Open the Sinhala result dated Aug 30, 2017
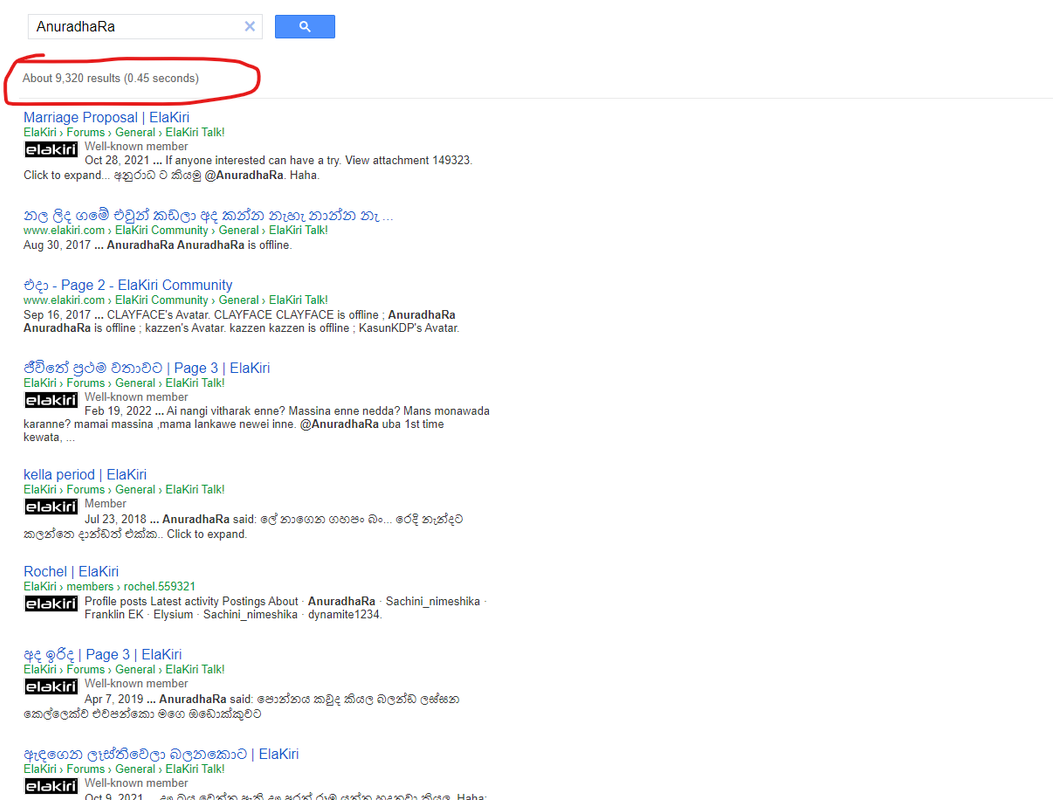1053x800 pixels. click(x=208, y=216)
